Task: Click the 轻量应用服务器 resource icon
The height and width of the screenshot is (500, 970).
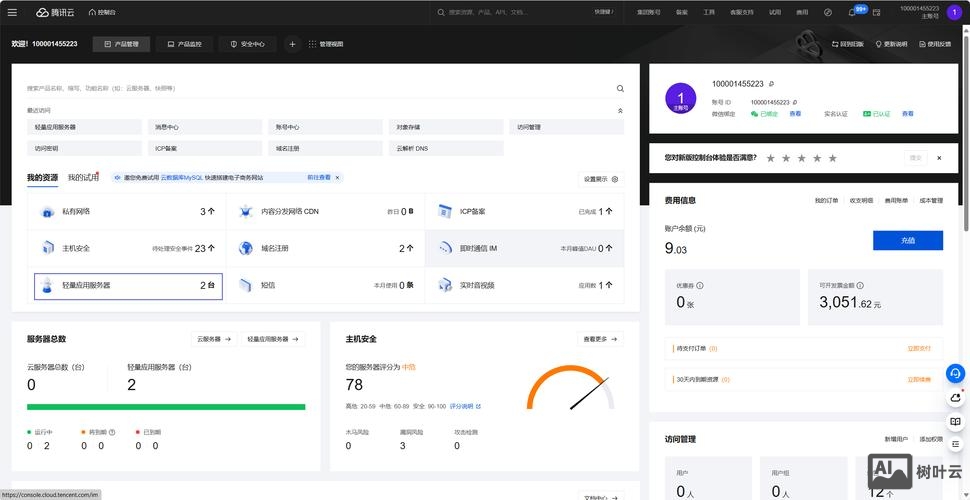Action: pyautogui.click(x=47, y=285)
